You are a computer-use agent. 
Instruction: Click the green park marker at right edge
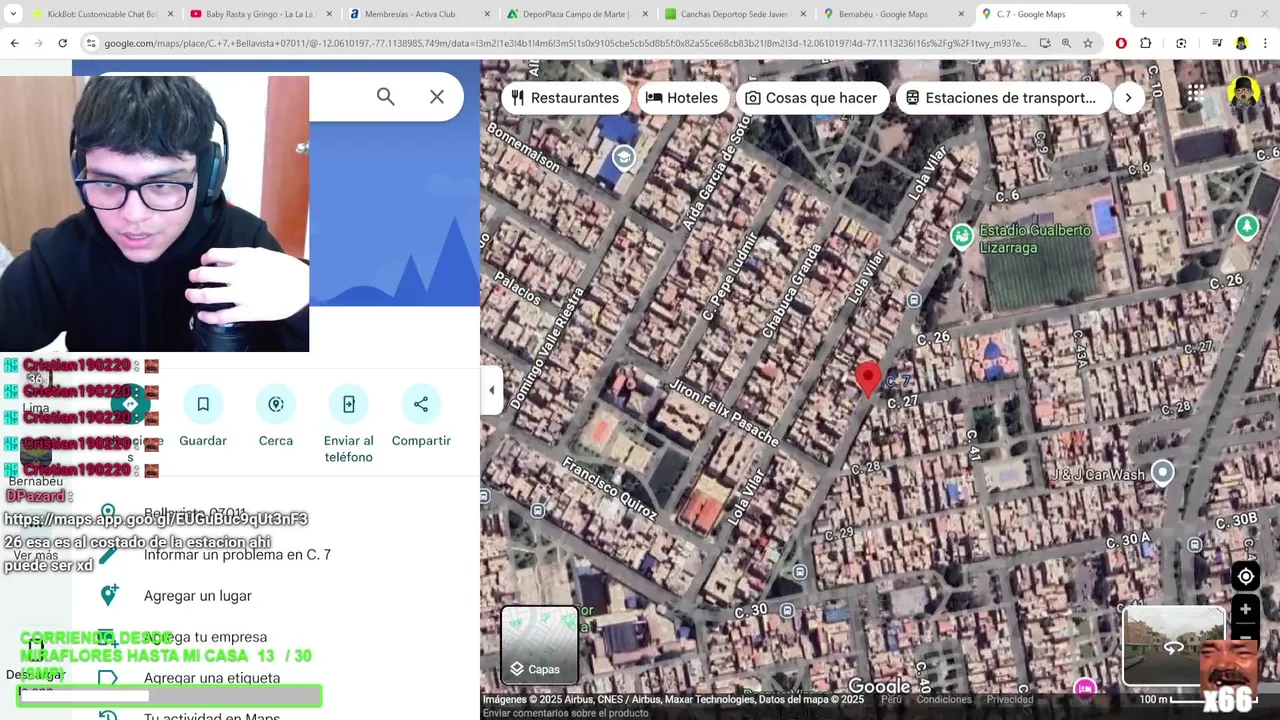pos(1247,227)
